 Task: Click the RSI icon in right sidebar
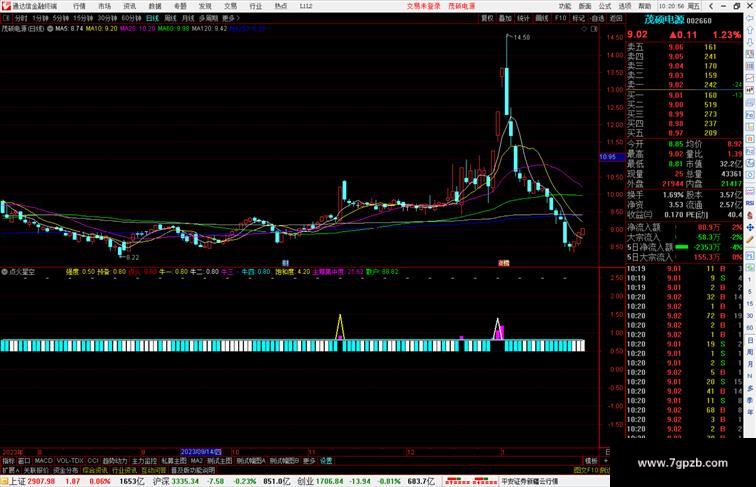[750, 203]
